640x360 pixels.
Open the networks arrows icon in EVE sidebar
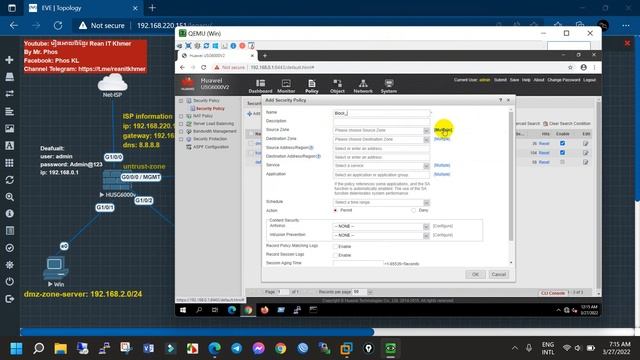click(9, 94)
